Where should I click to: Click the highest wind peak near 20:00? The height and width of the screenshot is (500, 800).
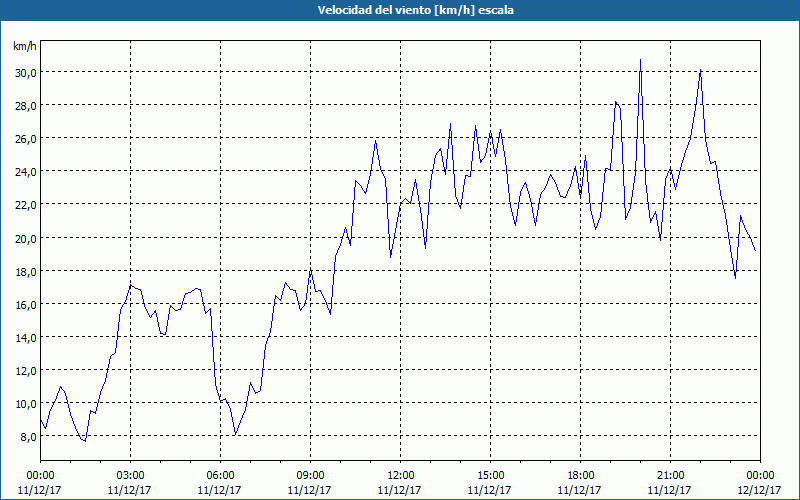[x=640, y=60]
